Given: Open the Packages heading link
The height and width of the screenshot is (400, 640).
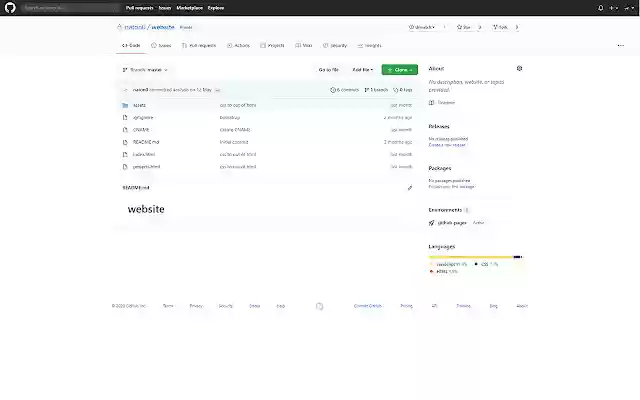Looking at the screenshot, I should [440, 168].
